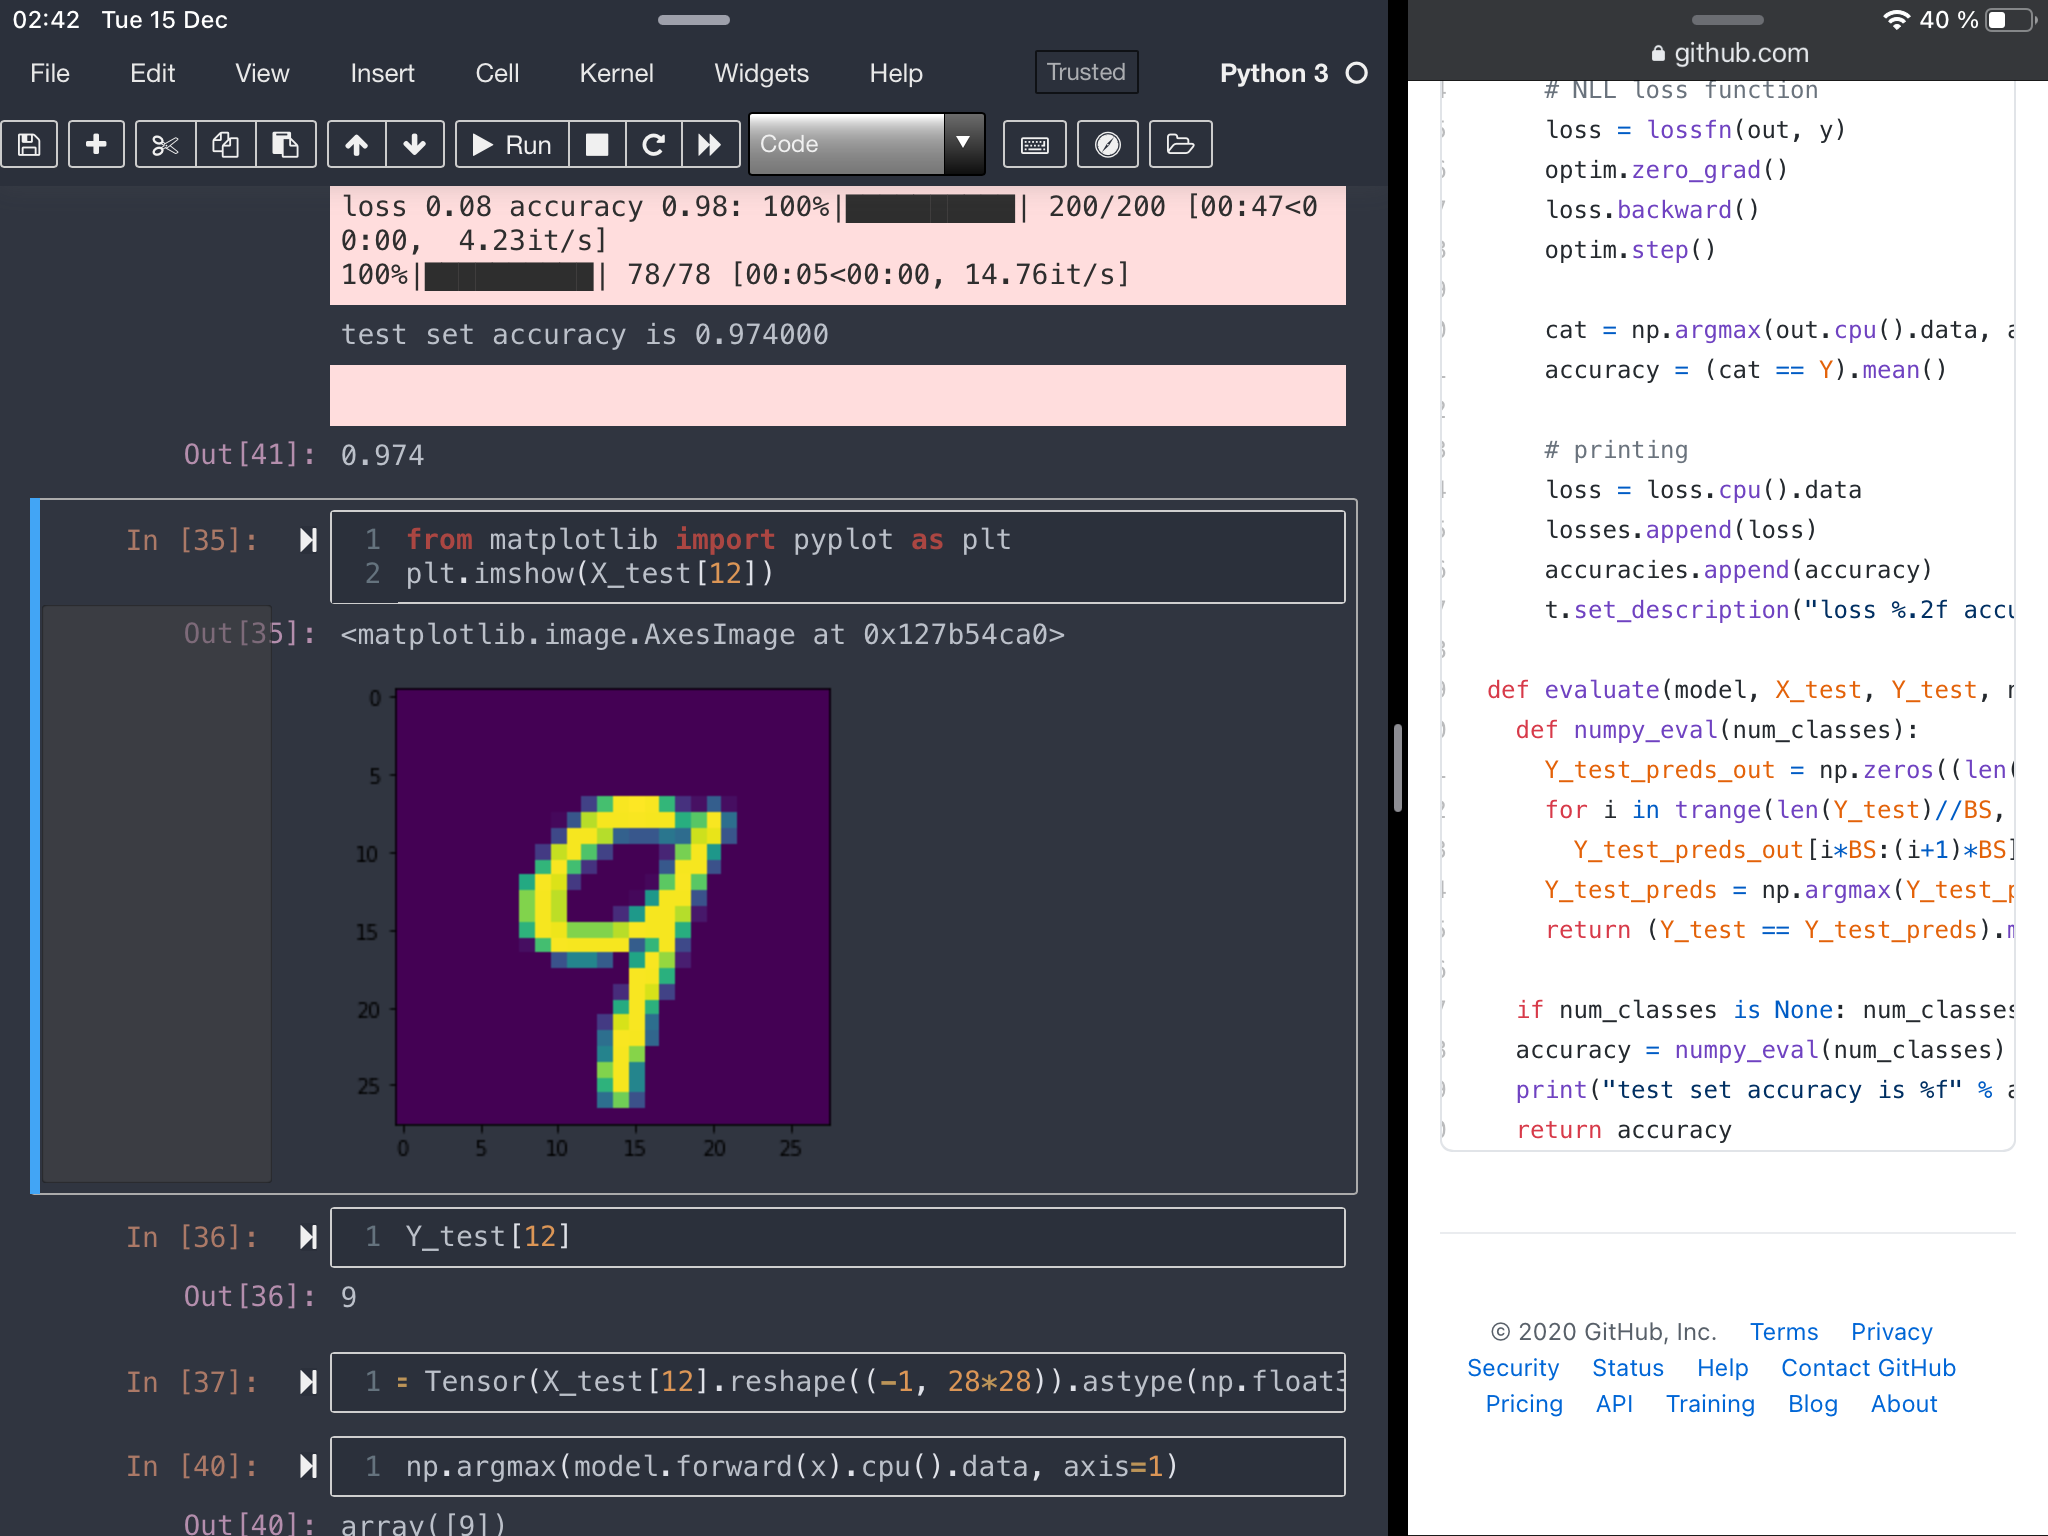2048x1536 pixels.
Task: Open the GitHub Pricing link
Action: tap(1523, 1404)
